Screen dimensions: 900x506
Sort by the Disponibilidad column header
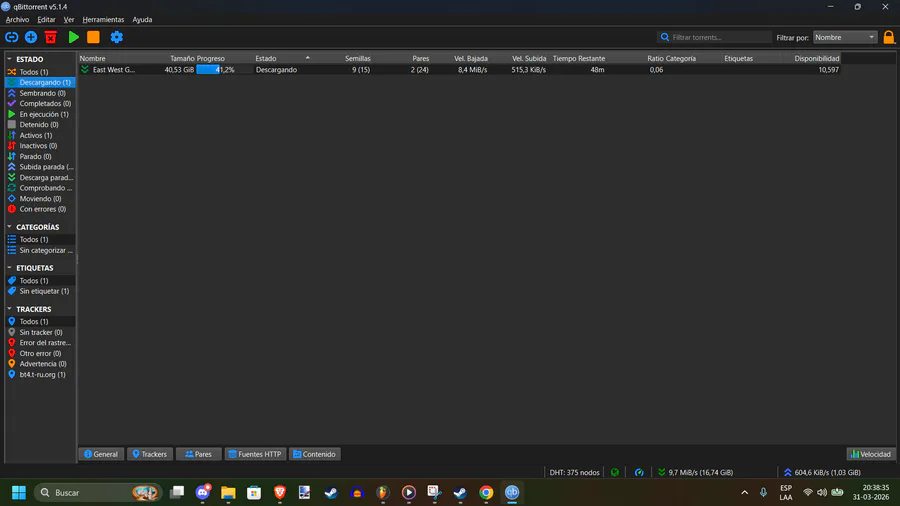click(x=812, y=59)
